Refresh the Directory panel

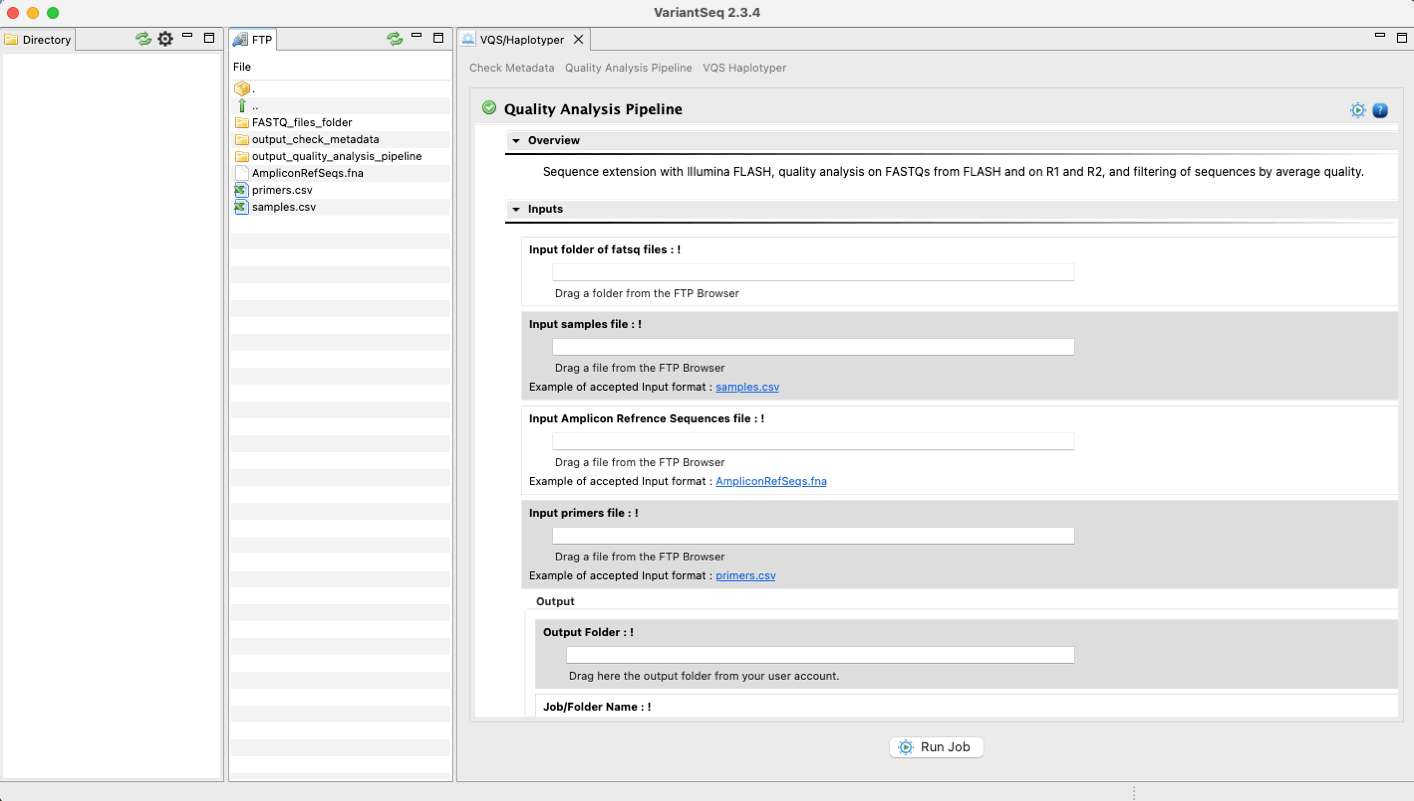pos(144,39)
